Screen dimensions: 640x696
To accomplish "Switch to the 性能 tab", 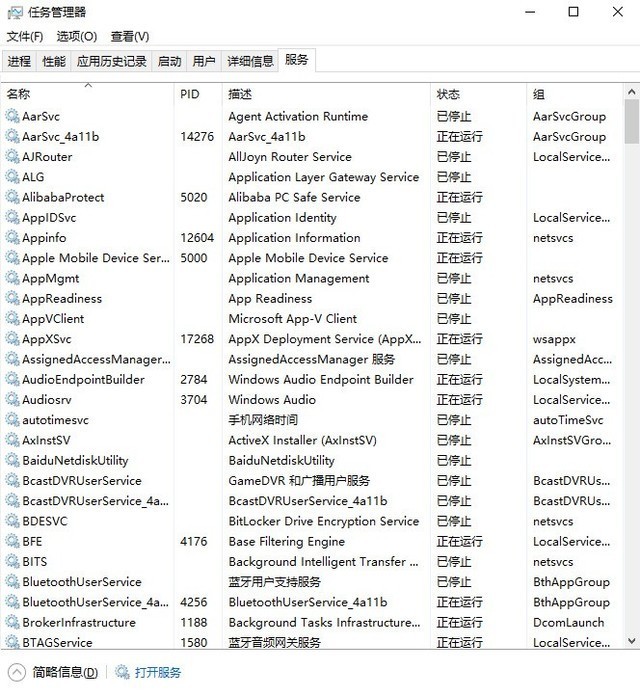I will pyautogui.click(x=54, y=61).
